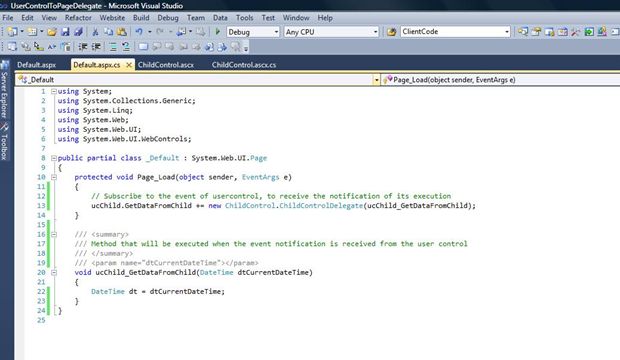Open the New Project icon dropdown arrow
This screenshot has width=620, height=360.
(22, 32)
